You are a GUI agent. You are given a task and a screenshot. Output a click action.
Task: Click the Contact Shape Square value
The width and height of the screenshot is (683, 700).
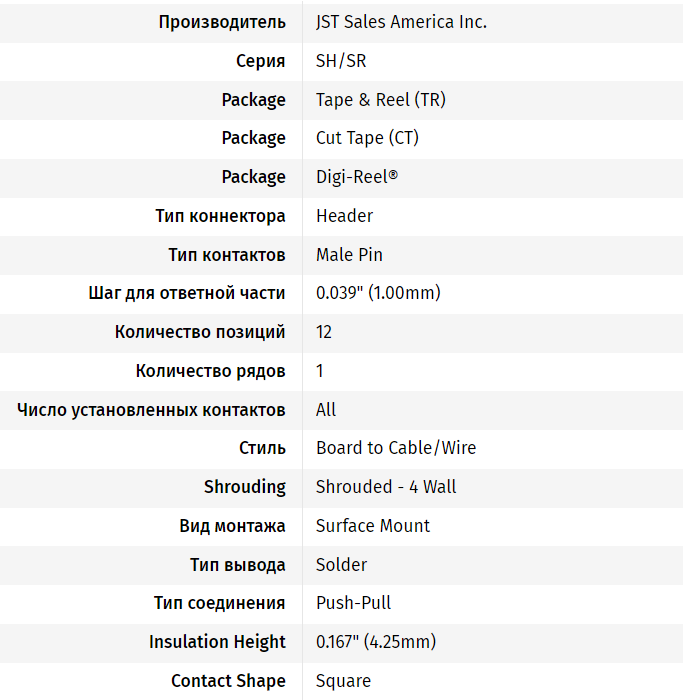click(343, 681)
